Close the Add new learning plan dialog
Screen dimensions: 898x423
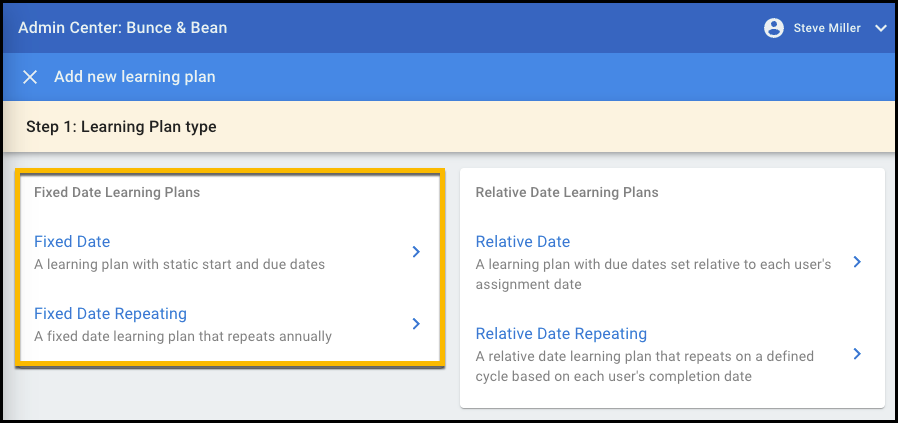coord(30,77)
